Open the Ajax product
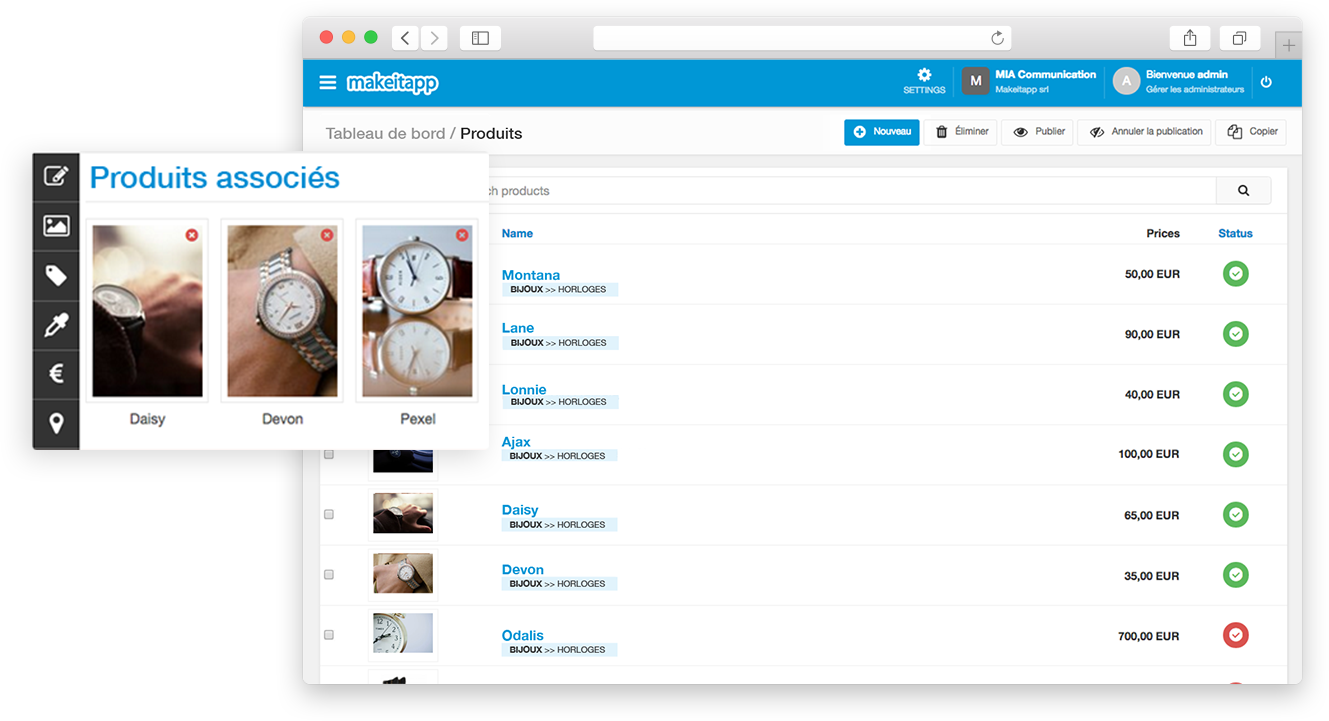 pos(516,441)
